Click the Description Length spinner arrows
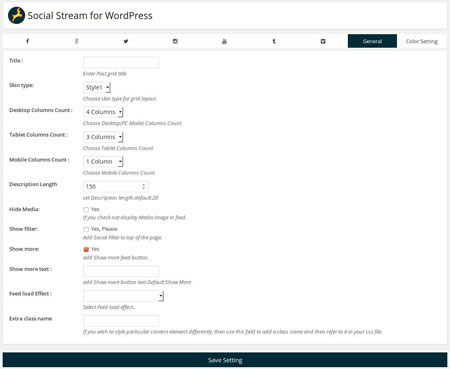This screenshot has height=369, width=450. [x=144, y=187]
